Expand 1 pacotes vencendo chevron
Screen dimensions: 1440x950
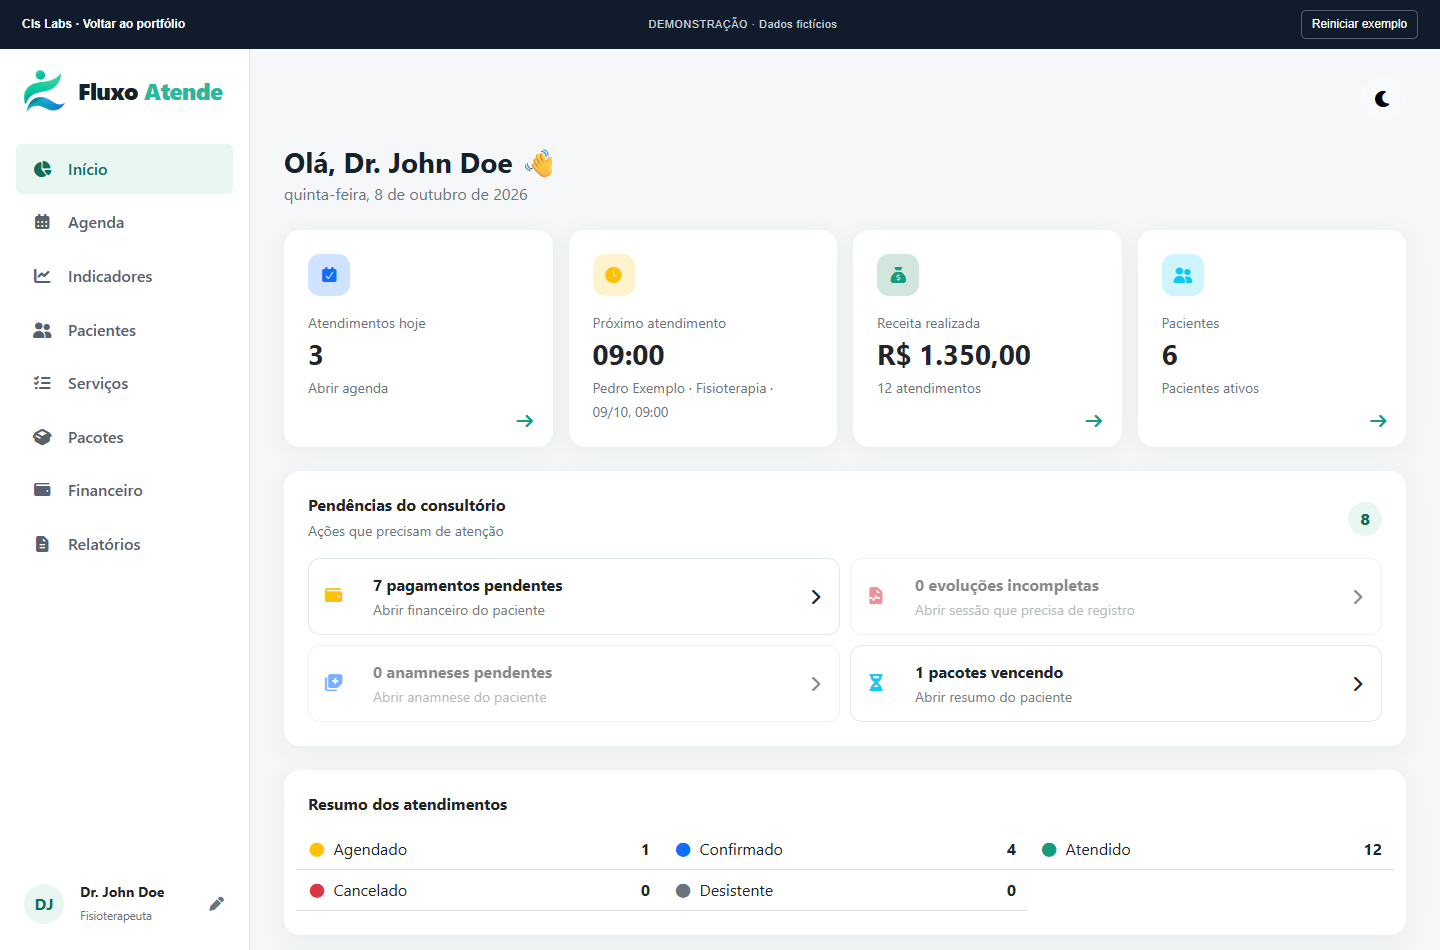1358,684
